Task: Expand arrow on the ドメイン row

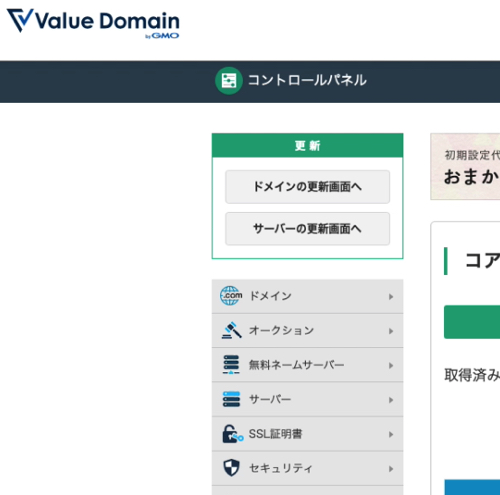Action: tap(391, 297)
